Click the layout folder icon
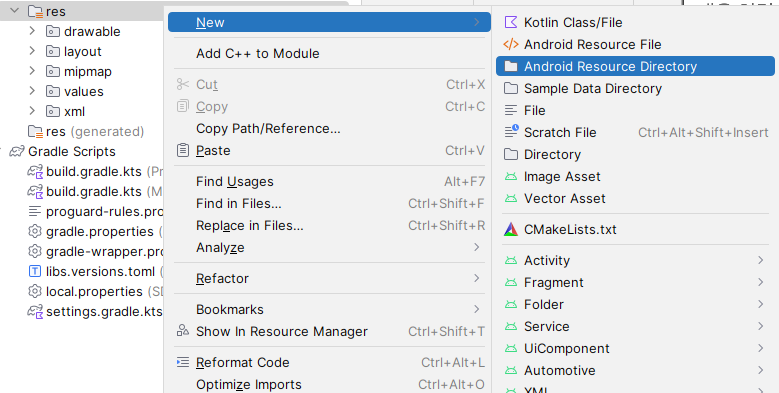The image size is (779, 393). tap(53, 51)
